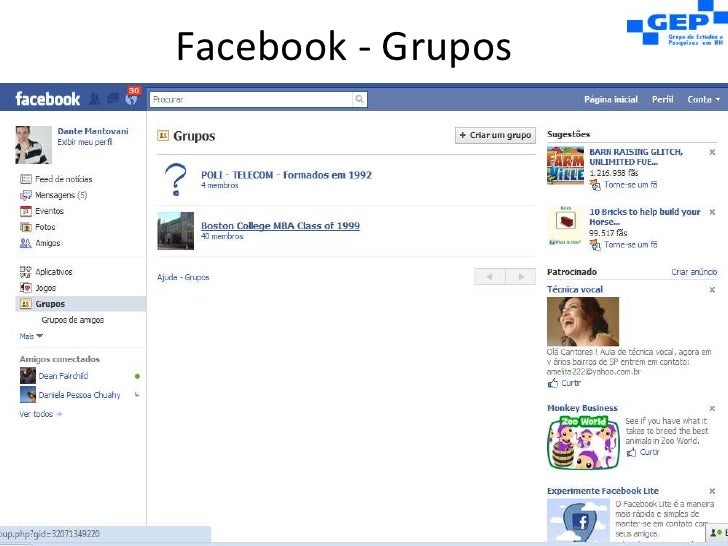
Task: Open Jogos in sidebar
Action: 46,288
